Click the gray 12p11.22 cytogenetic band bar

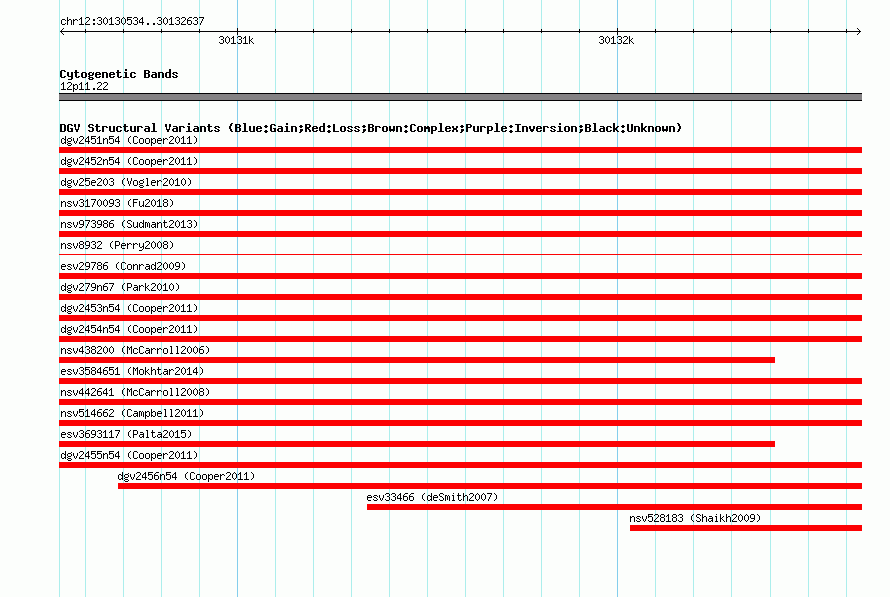[460, 97]
